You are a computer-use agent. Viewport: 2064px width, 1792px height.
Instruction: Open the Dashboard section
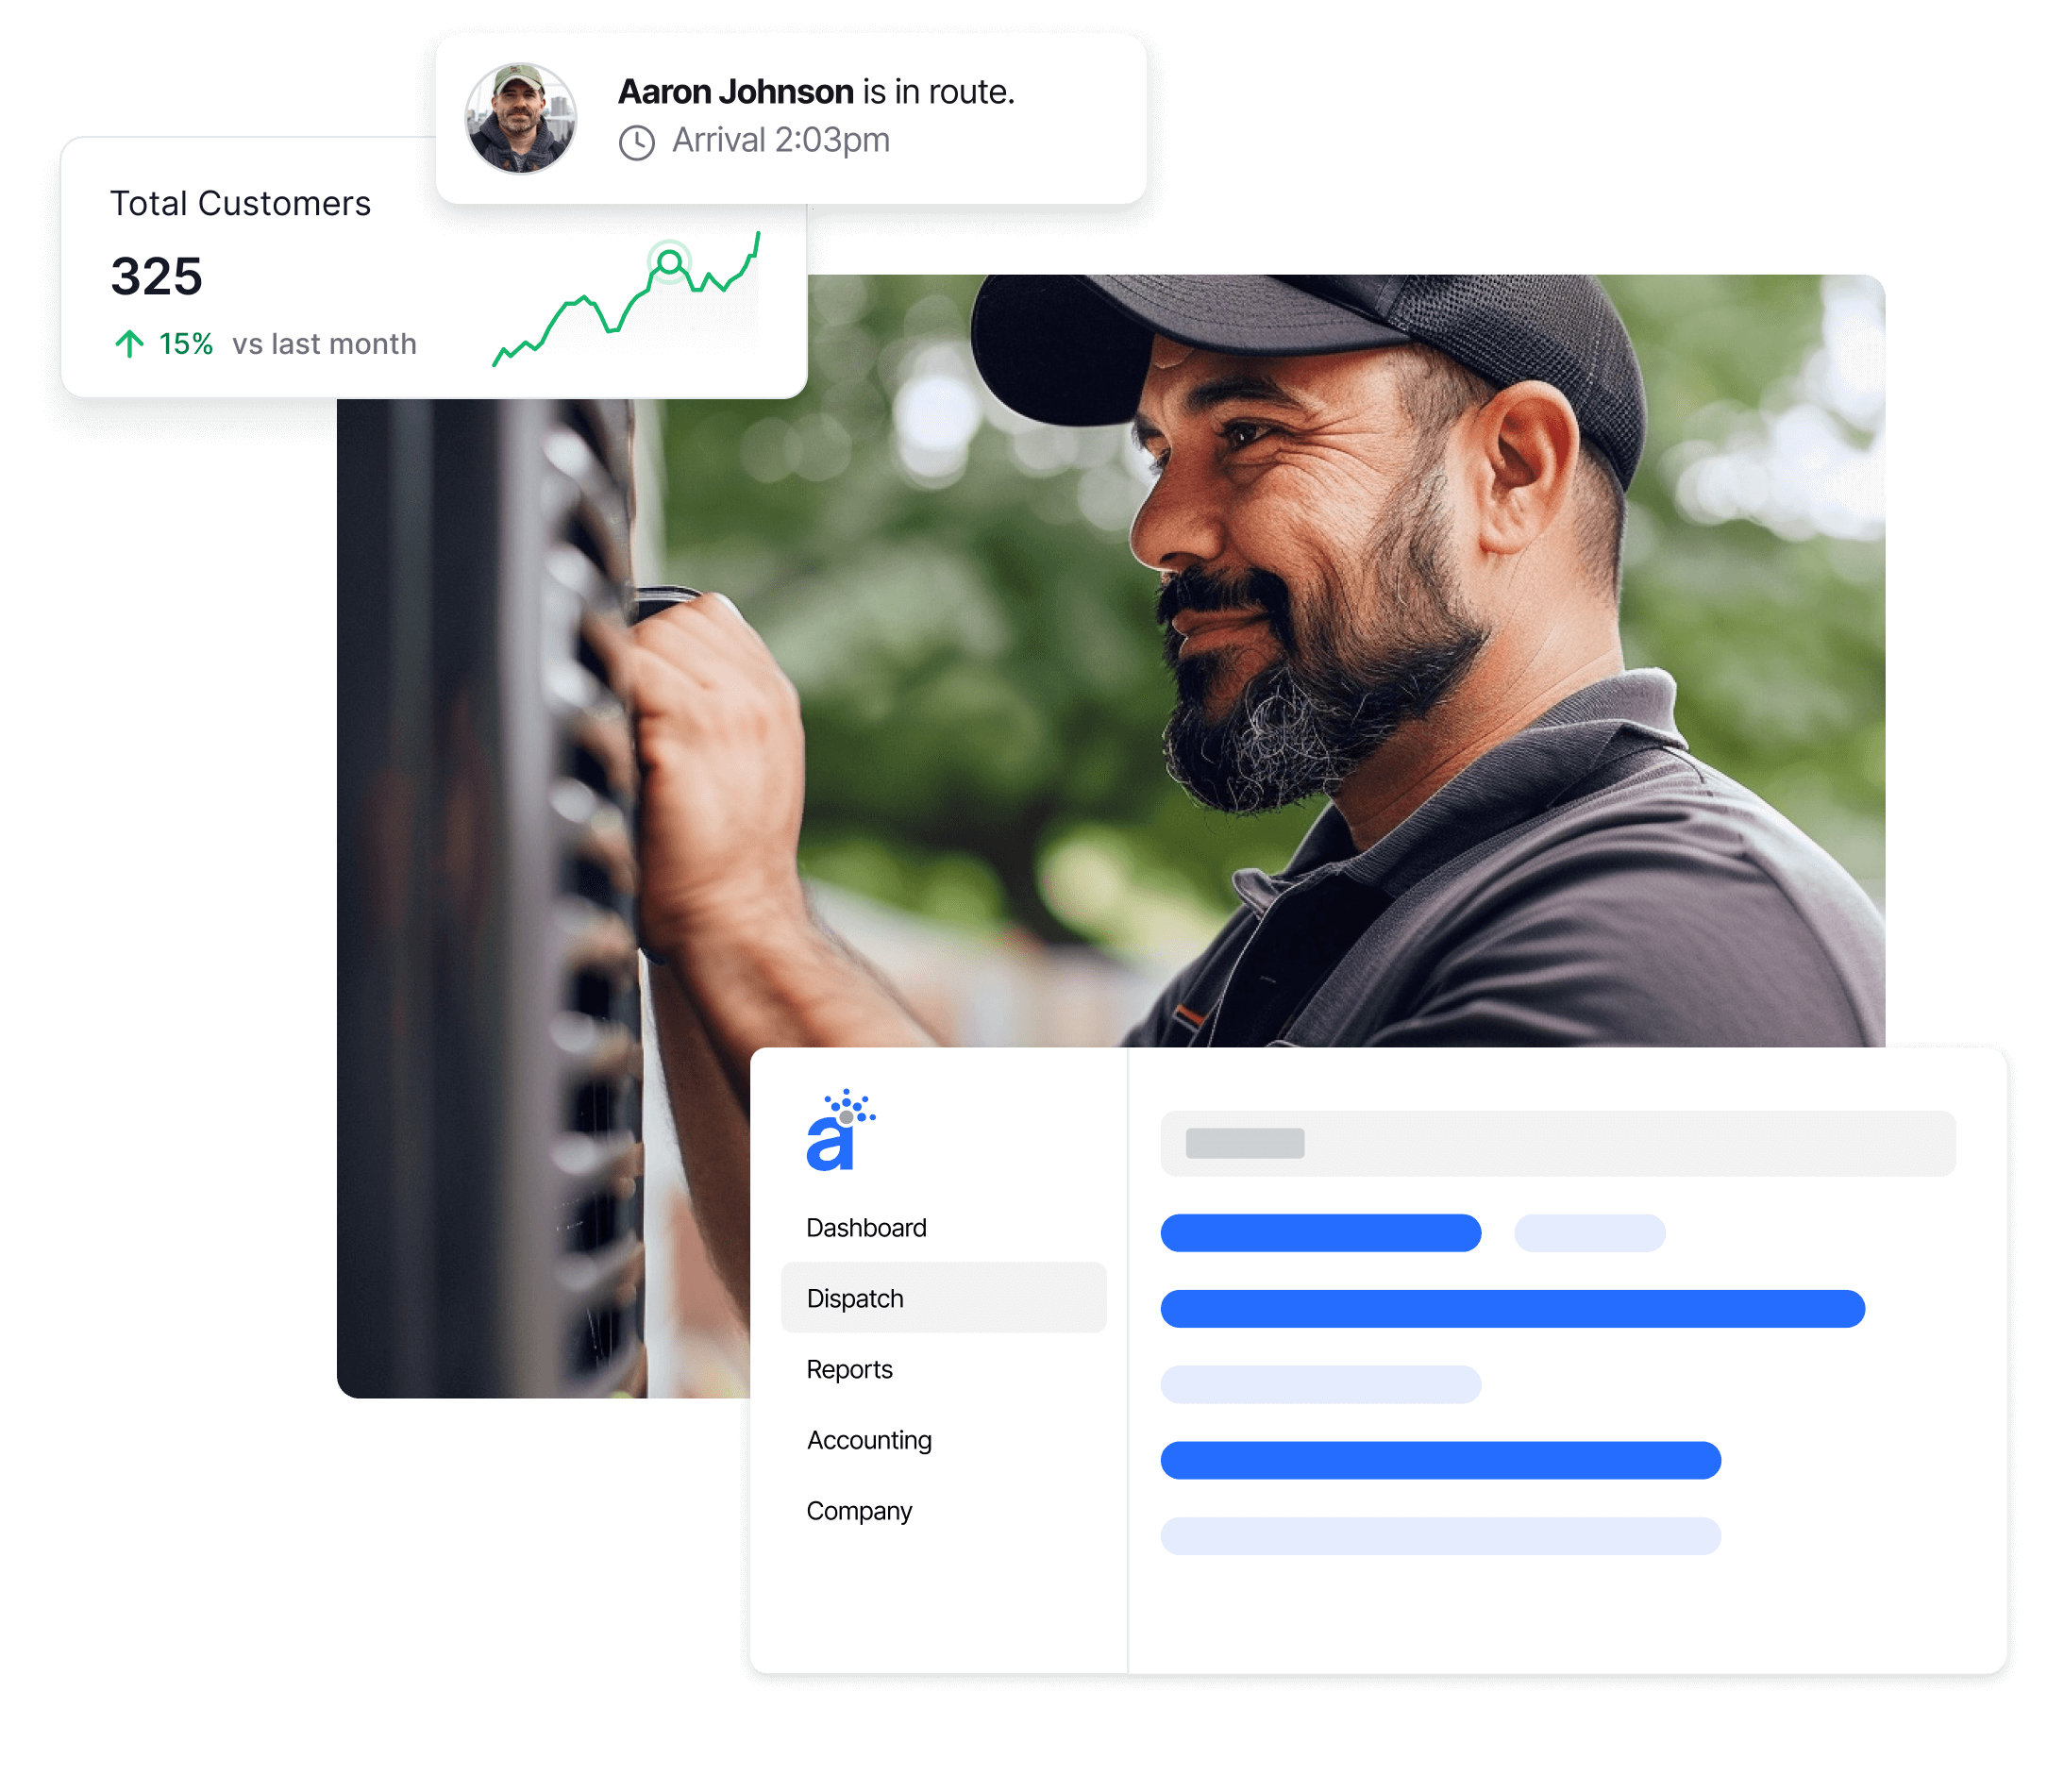point(867,1229)
